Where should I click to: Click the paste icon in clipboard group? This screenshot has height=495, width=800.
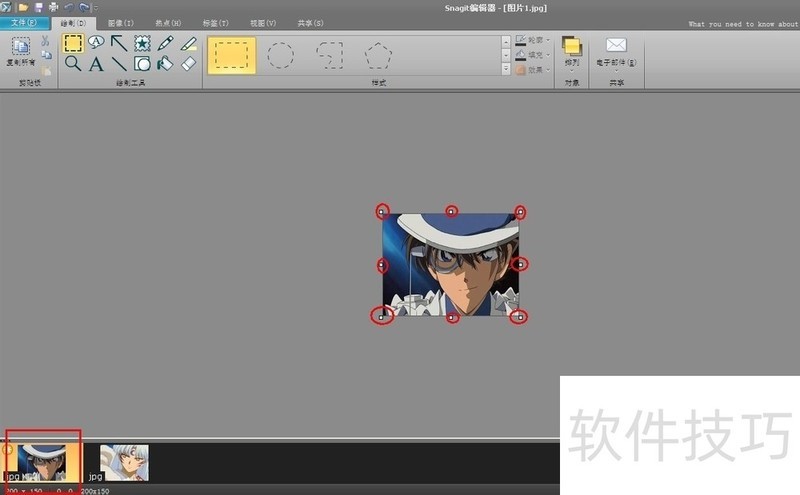[x=46, y=70]
